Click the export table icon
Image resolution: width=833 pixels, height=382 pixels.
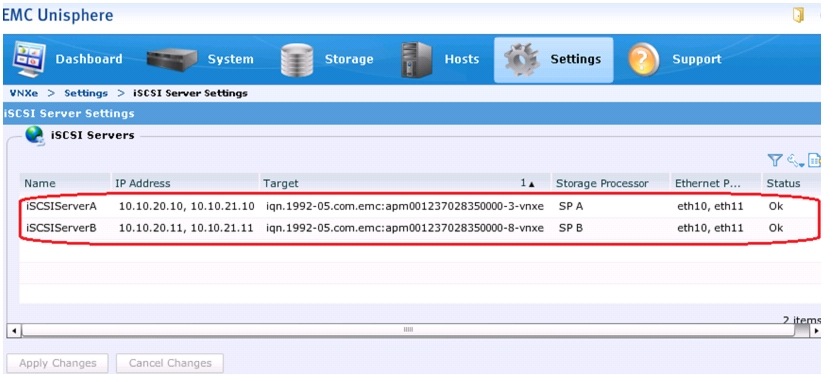tap(814, 160)
